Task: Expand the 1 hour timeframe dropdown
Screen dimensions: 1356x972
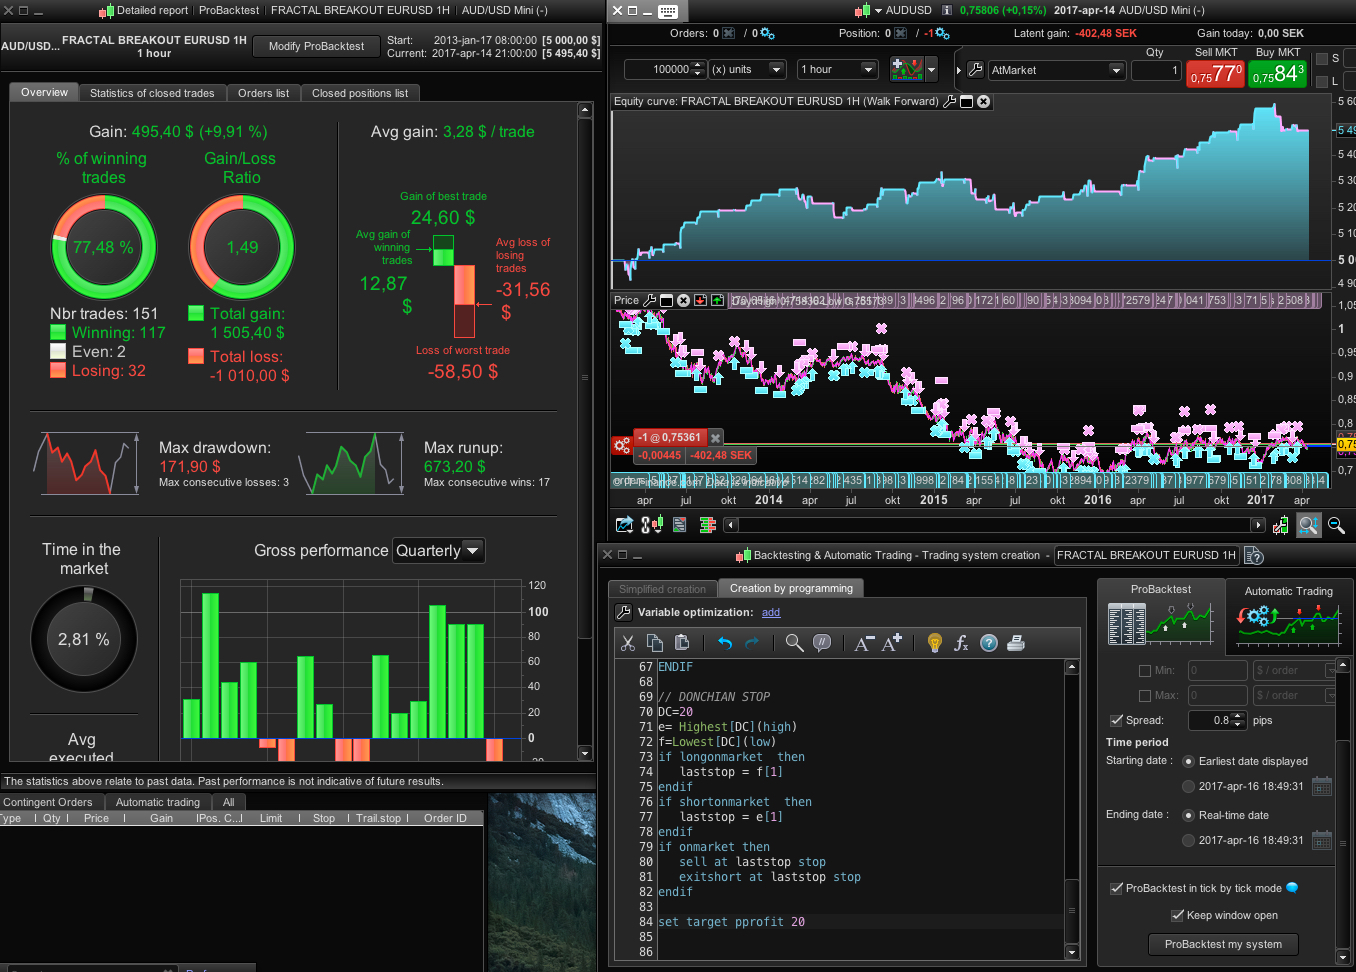Action: (869, 69)
